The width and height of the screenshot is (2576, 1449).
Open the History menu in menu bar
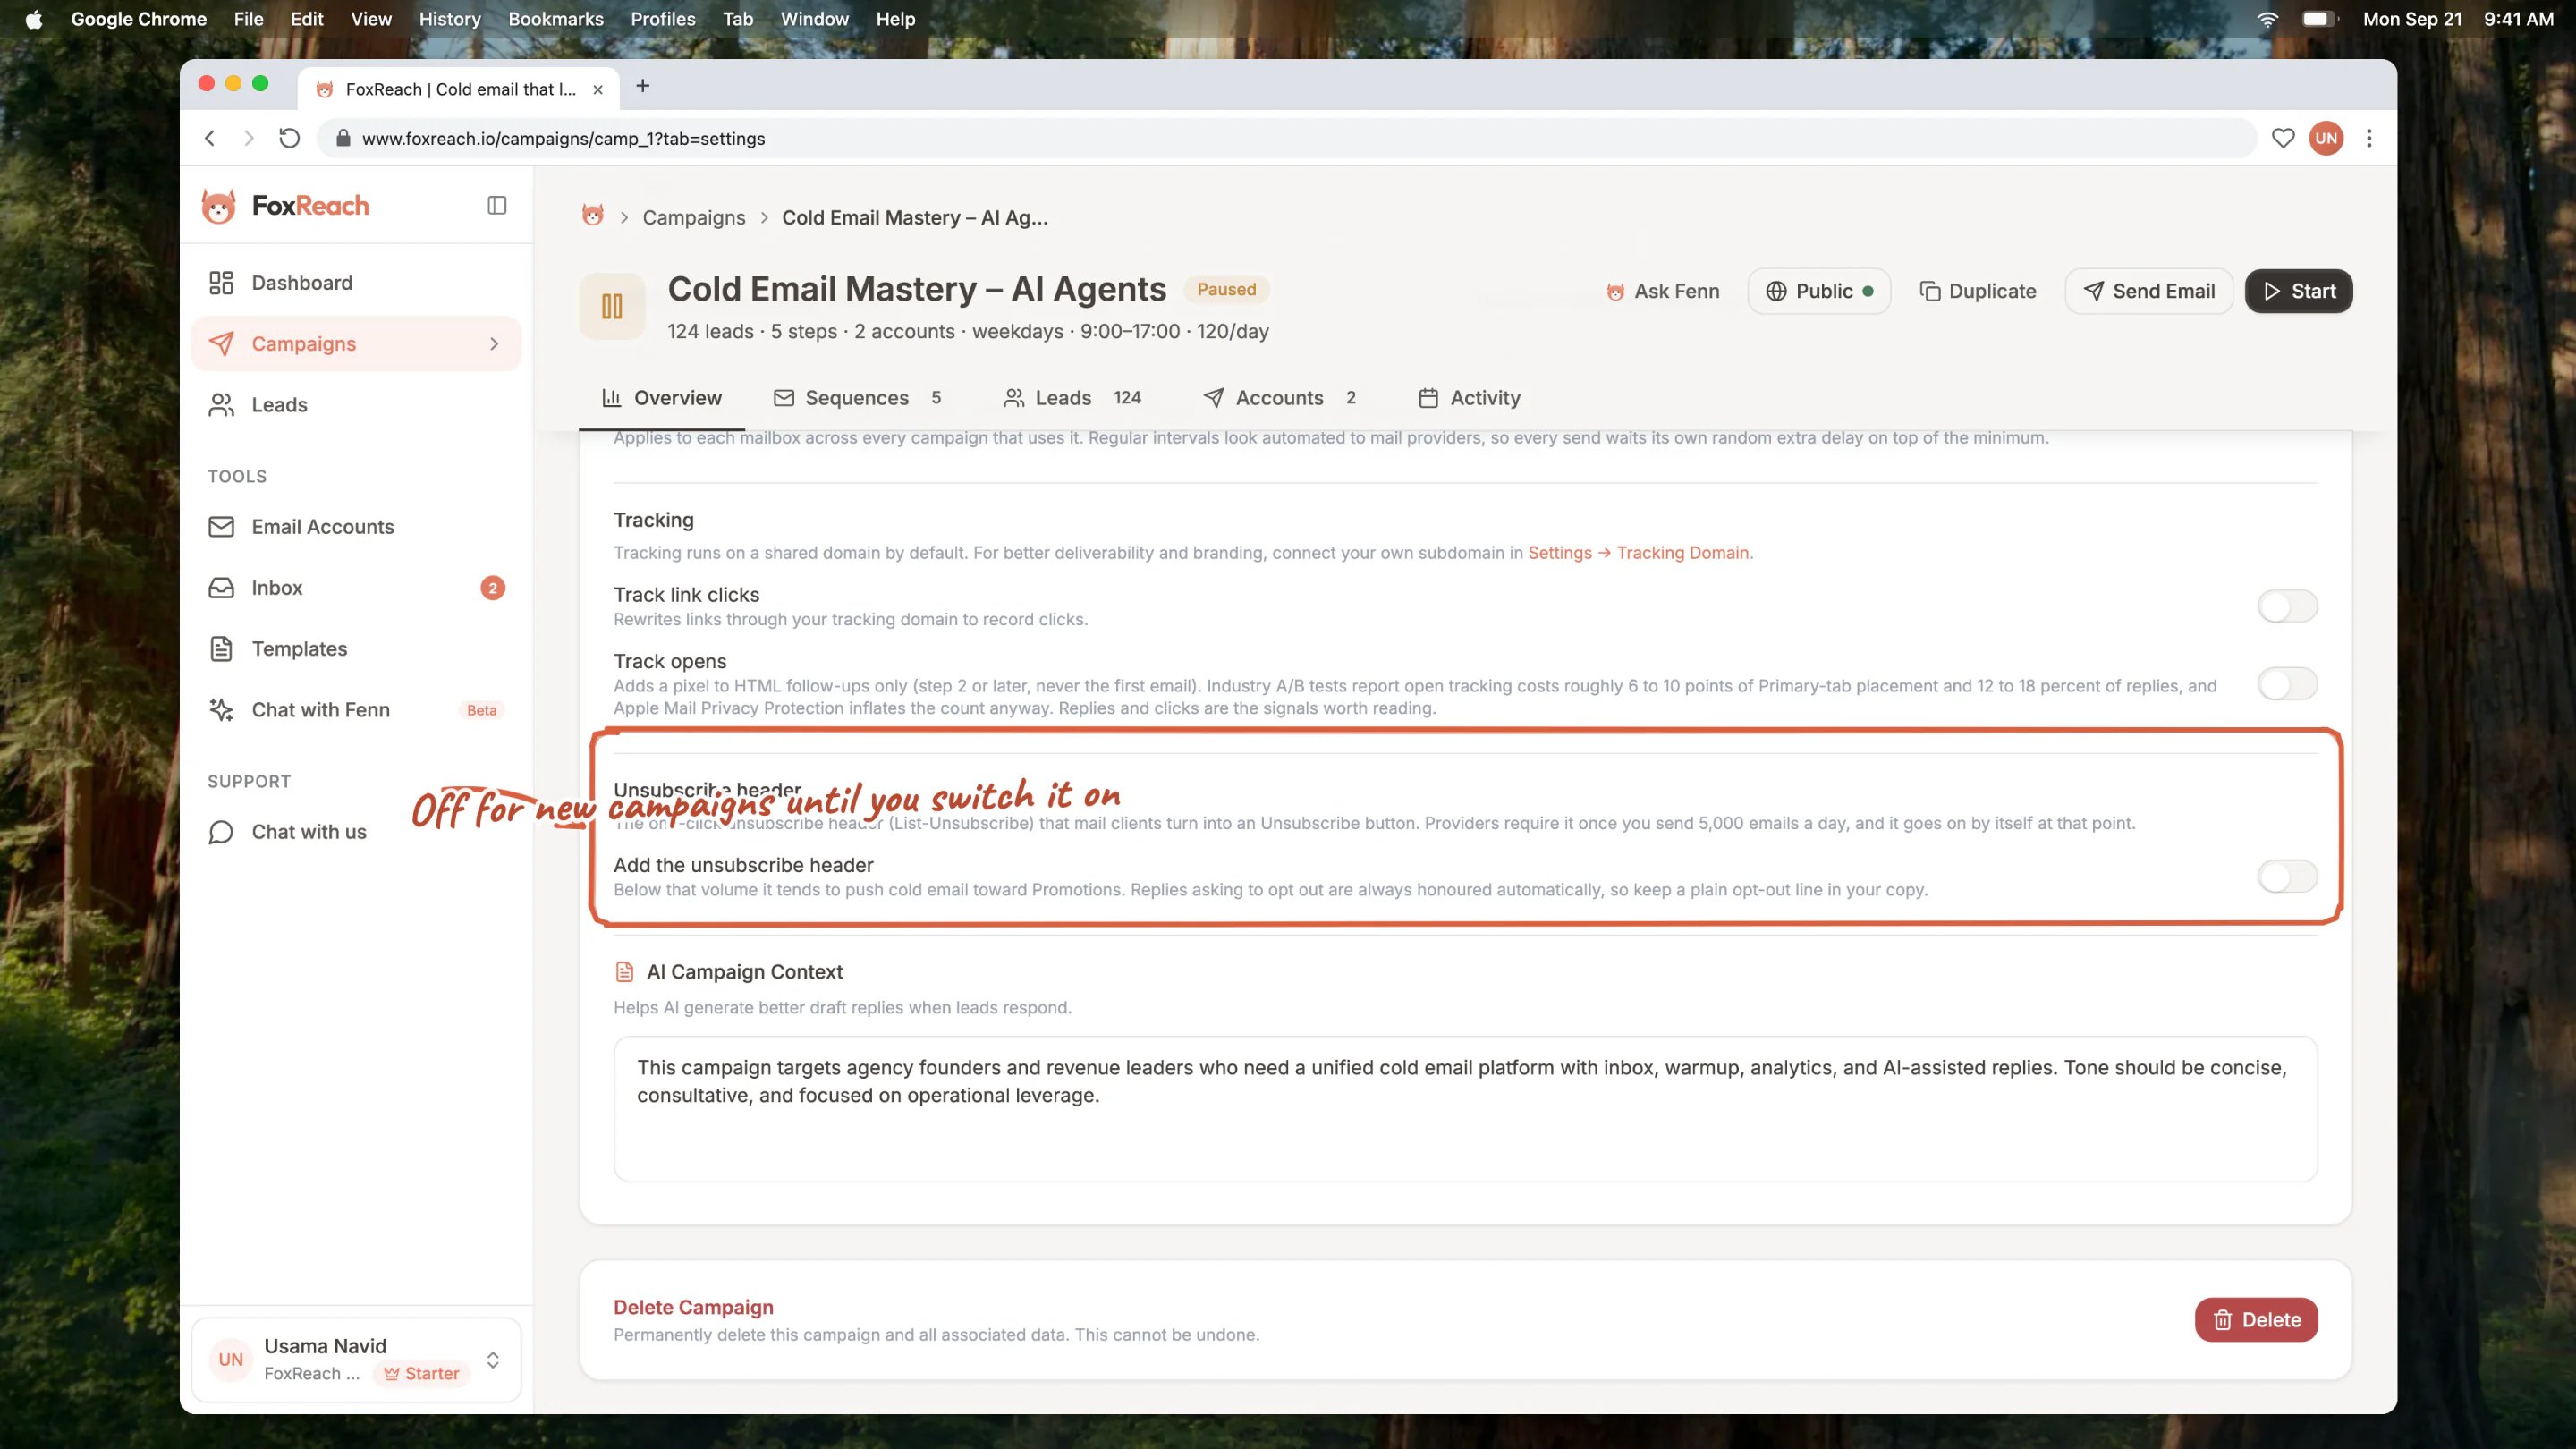pos(450,19)
